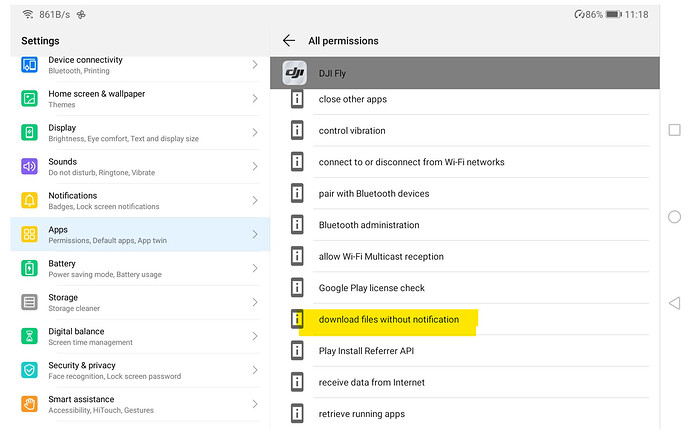Viewport: 690px width, 444px height.
Task: Tap the Wi-Fi status bar icon
Action: (28, 15)
